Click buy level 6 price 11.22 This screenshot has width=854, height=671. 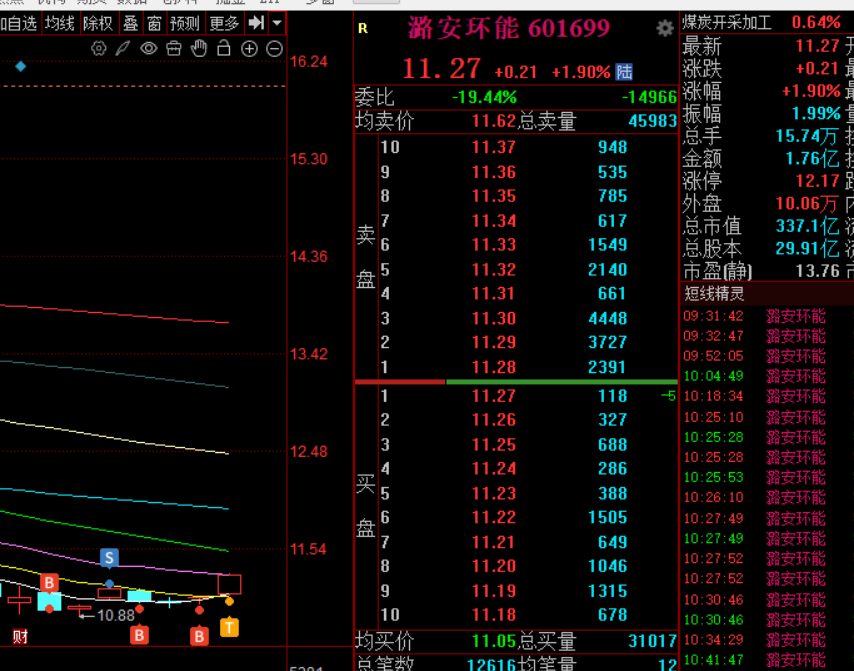coord(493,517)
